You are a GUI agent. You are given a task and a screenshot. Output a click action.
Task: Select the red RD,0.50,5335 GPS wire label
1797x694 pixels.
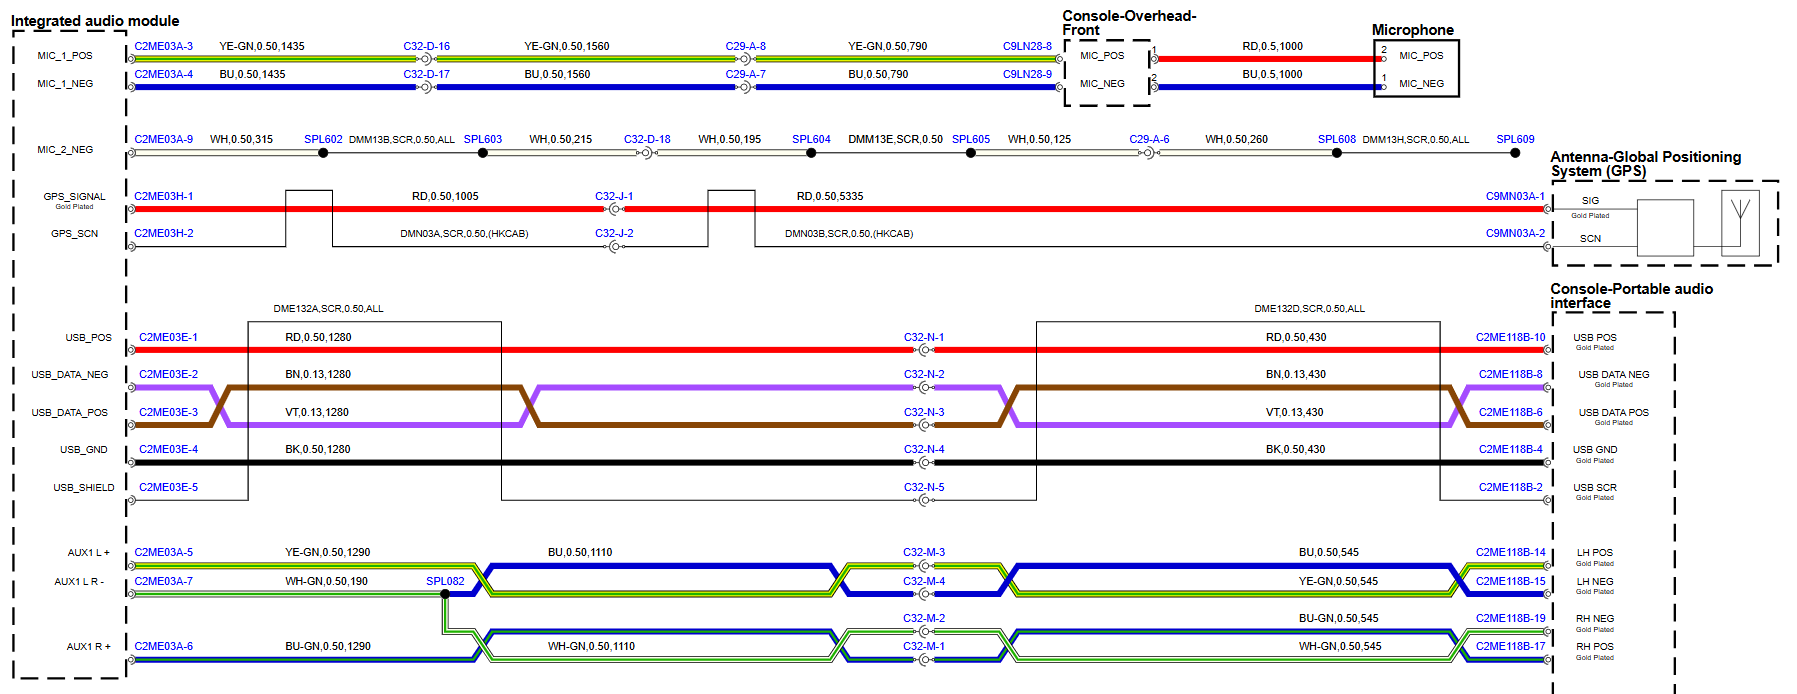coord(829,196)
